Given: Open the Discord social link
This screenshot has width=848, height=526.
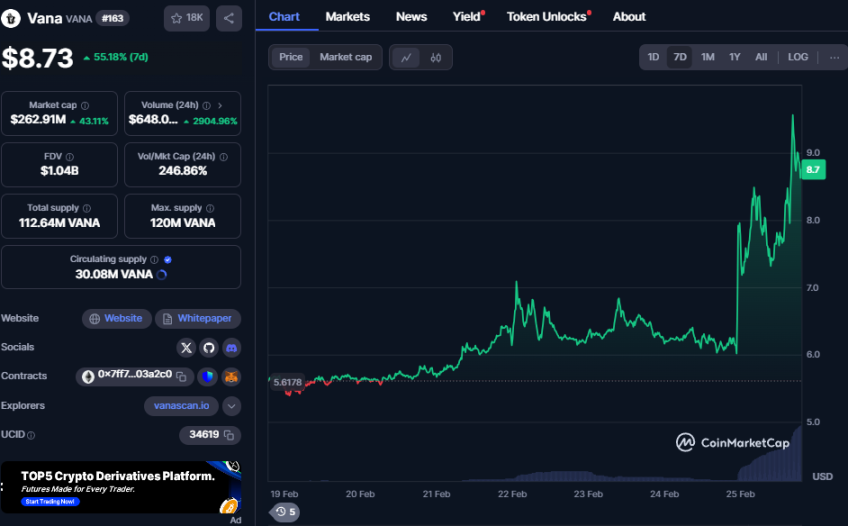Looking at the screenshot, I should [x=231, y=348].
